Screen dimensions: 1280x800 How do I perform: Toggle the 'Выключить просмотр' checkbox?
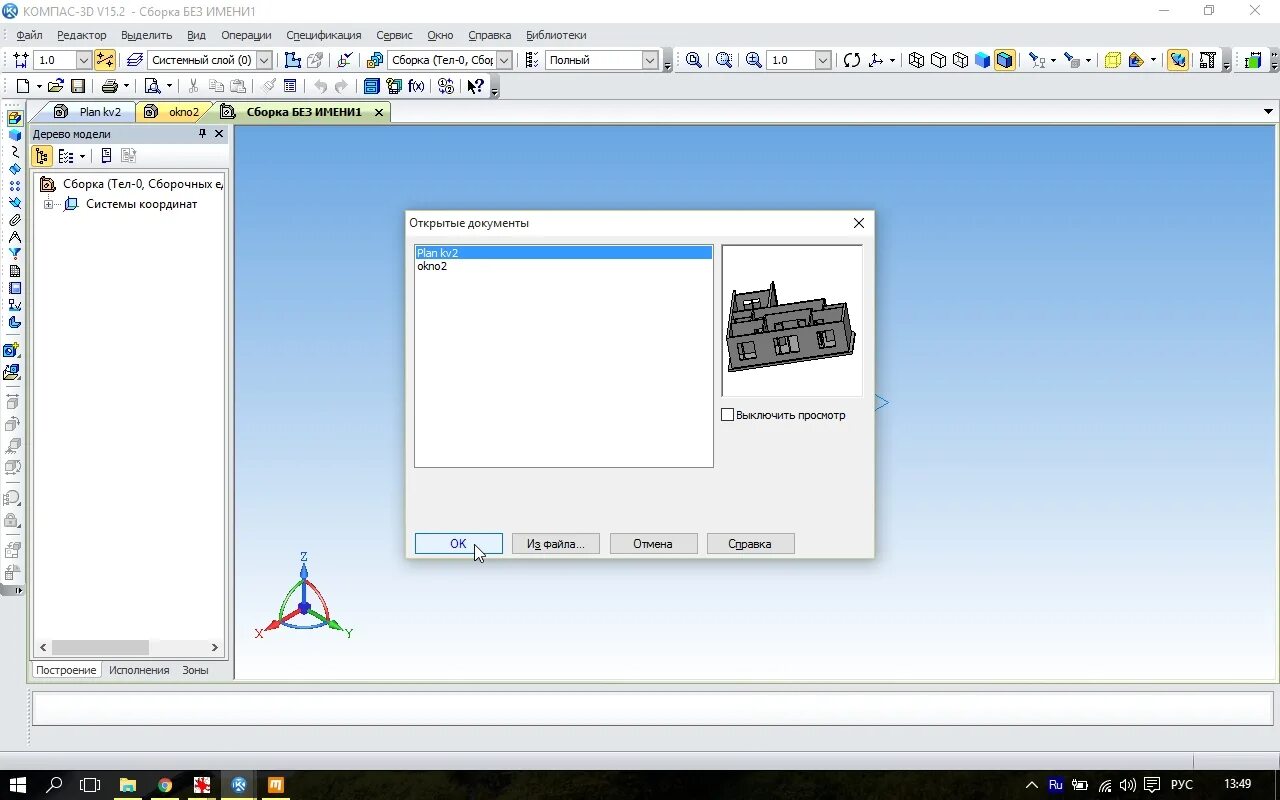tap(727, 415)
